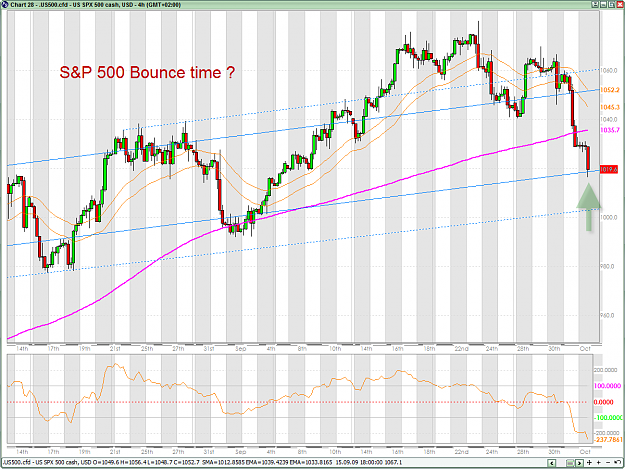This screenshot has height=469, width=625.
Task: Click the 'EMA=1033.8165' status bar value
Action: [311, 463]
